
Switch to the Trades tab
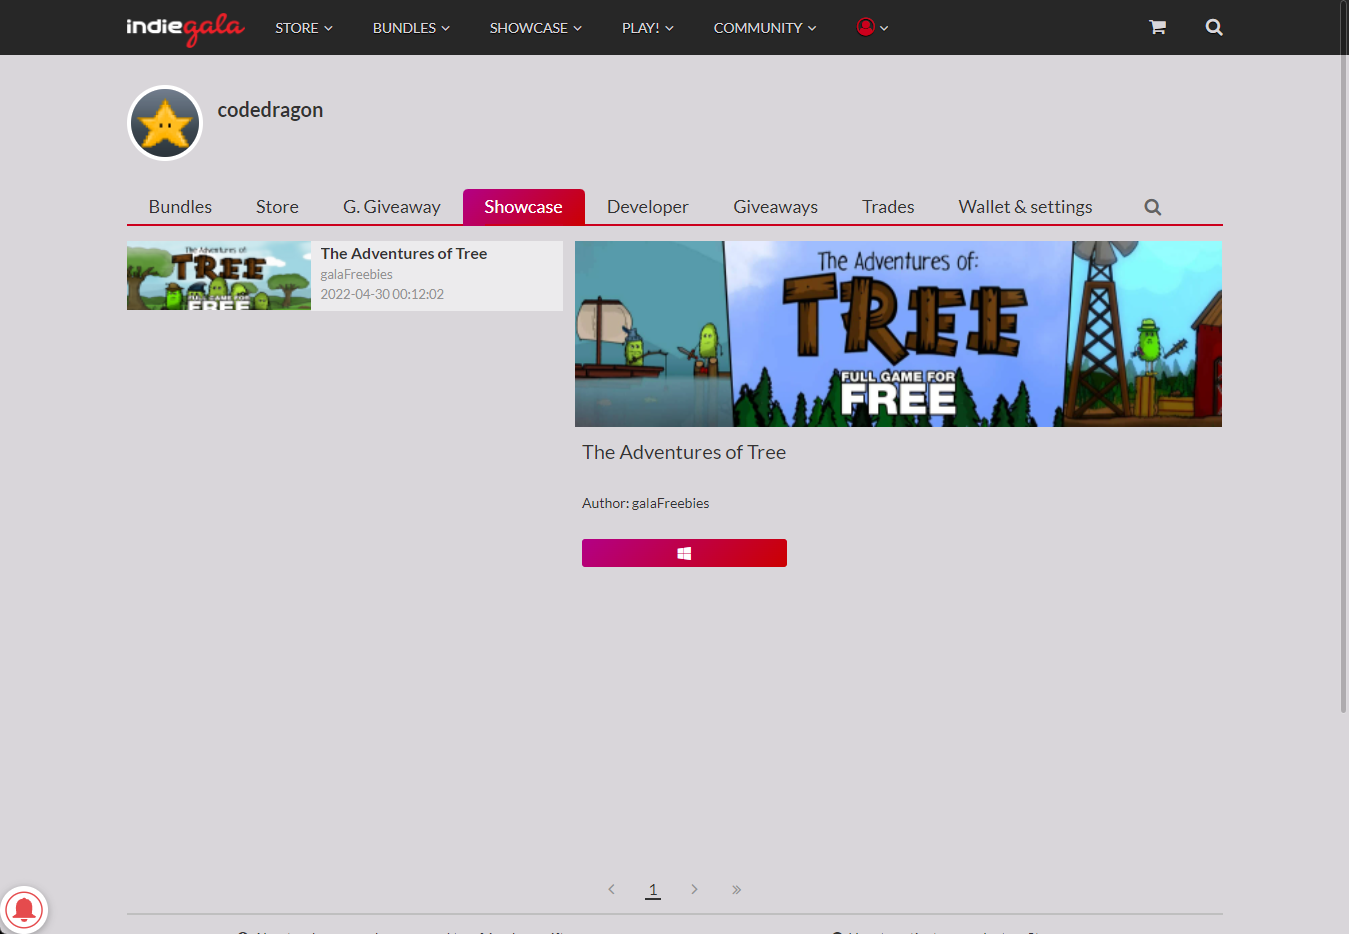pyautogui.click(x=888, y=207)
